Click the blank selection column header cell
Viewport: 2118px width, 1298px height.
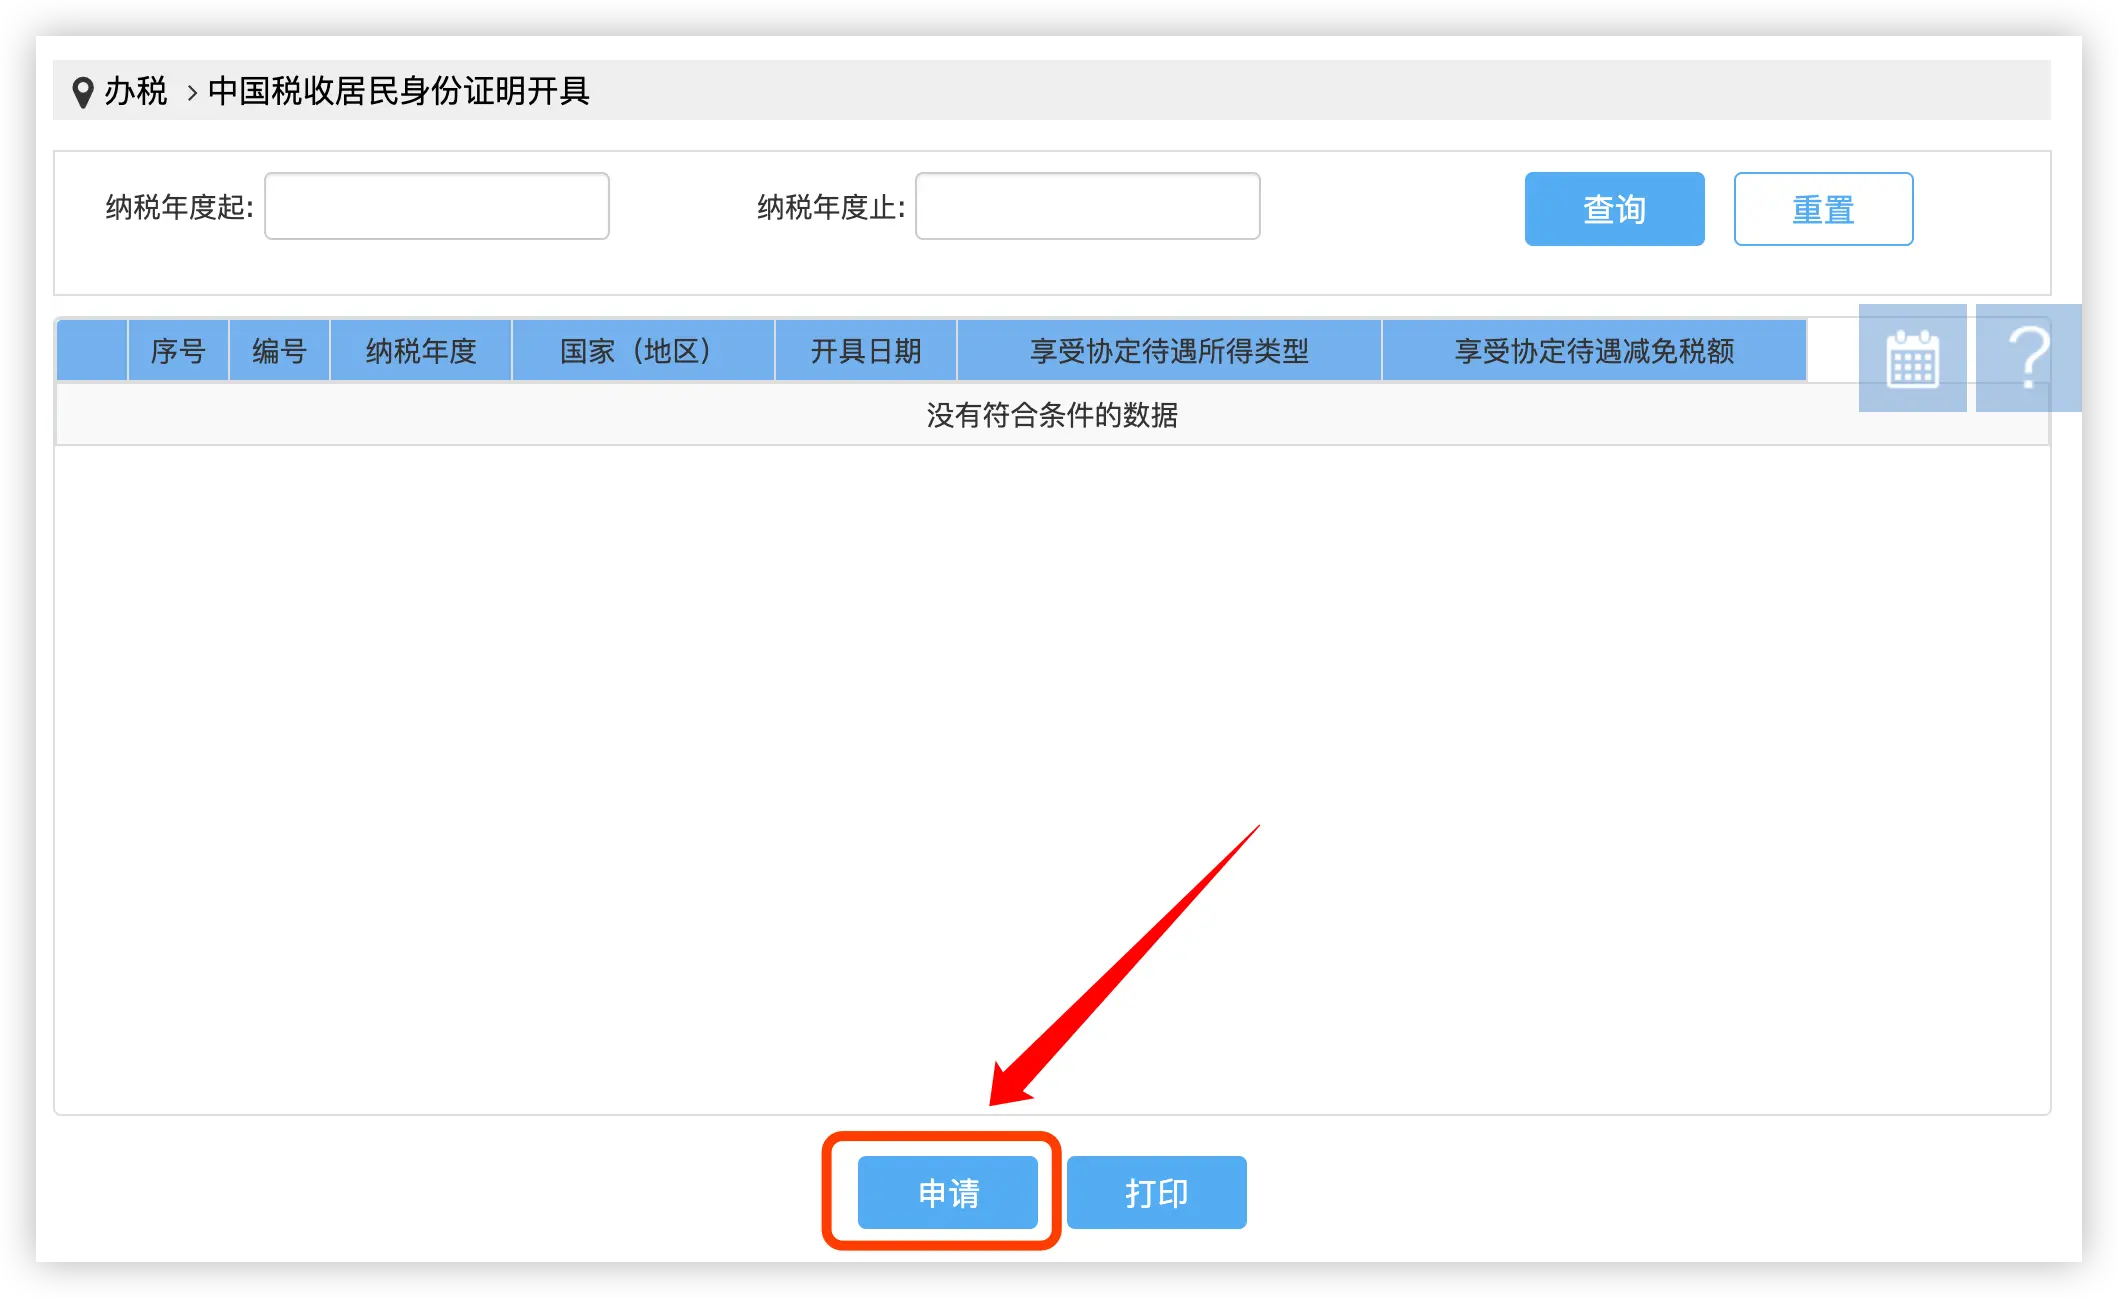coord(92,351)
